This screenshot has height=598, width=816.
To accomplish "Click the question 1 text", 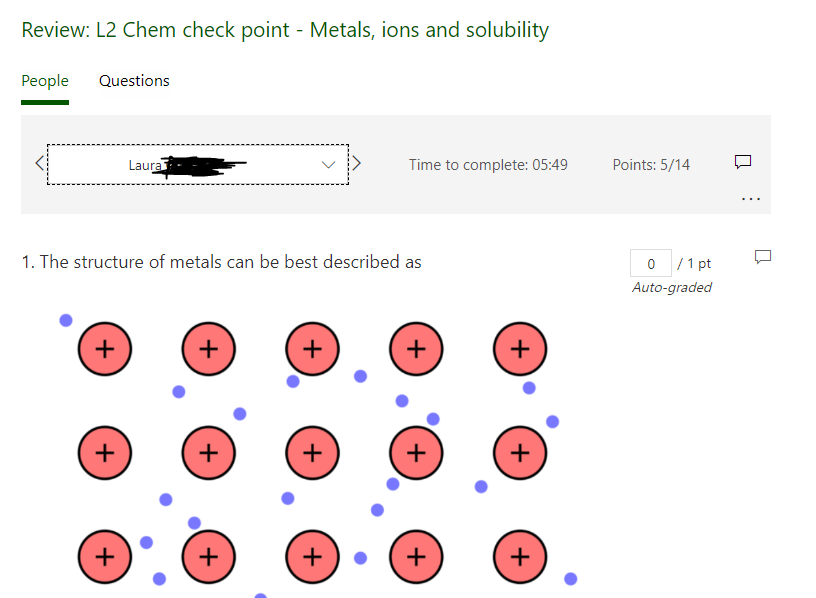I will (221, 262).
